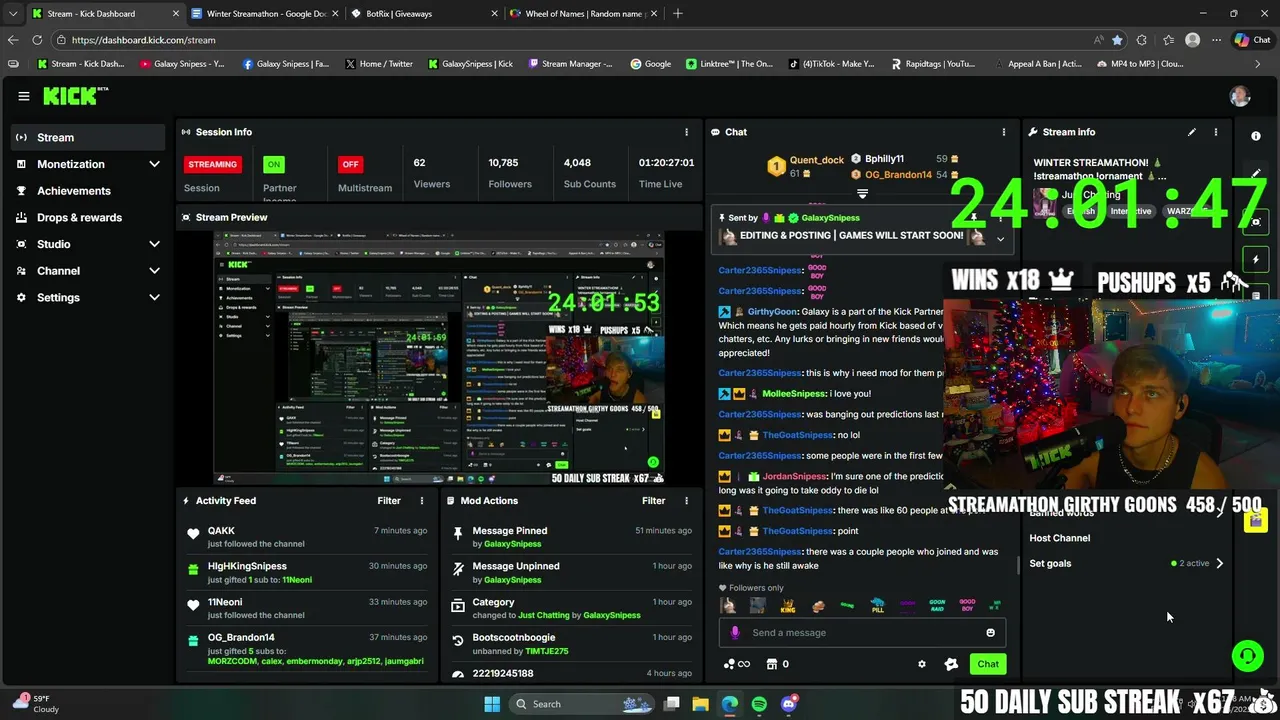Open Session Info panel options menu
This screenshot has width=1280, height=720.
686,132
